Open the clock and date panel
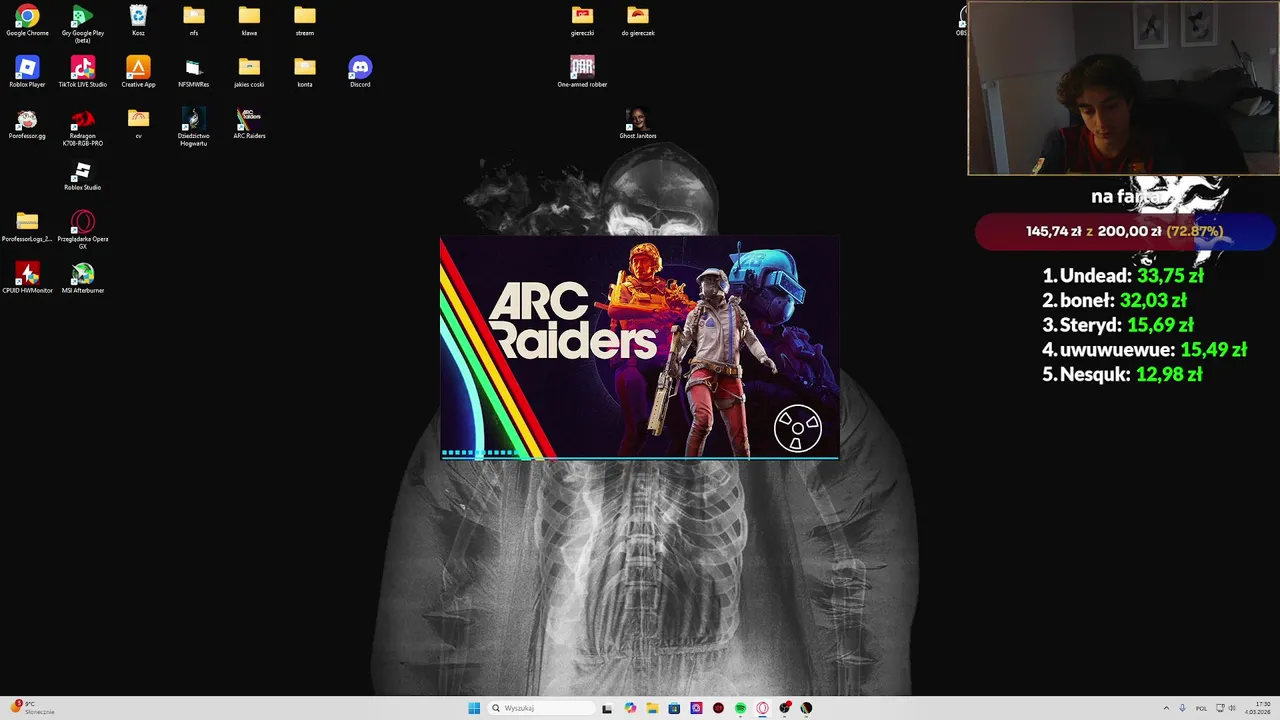The height and width of the screenshot is (720, 1280). click(1257, 708)
